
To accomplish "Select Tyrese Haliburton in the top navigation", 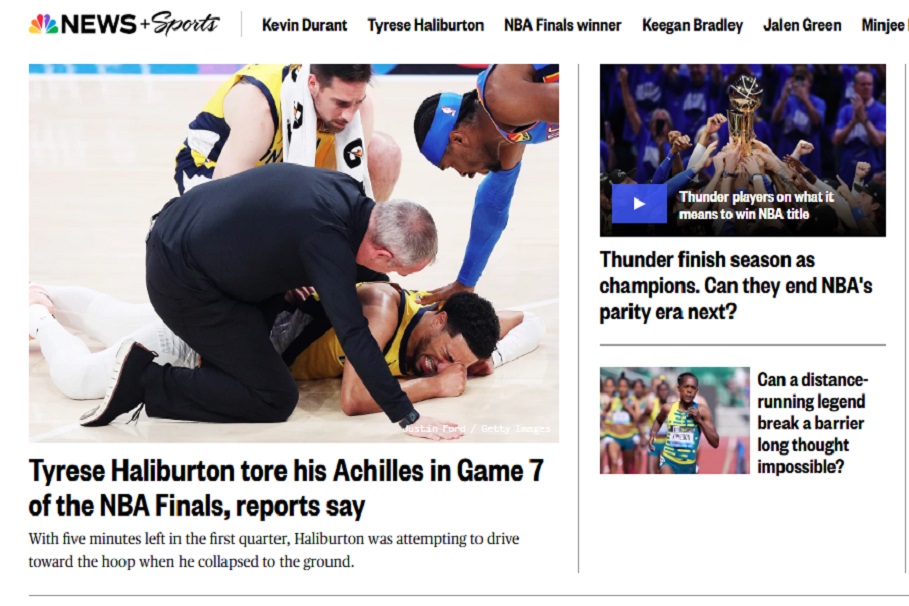I will [x=426, y=26].
